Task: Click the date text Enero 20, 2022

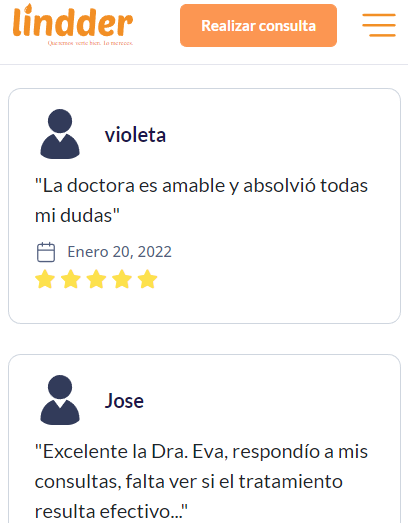Action: coord(119,252)
